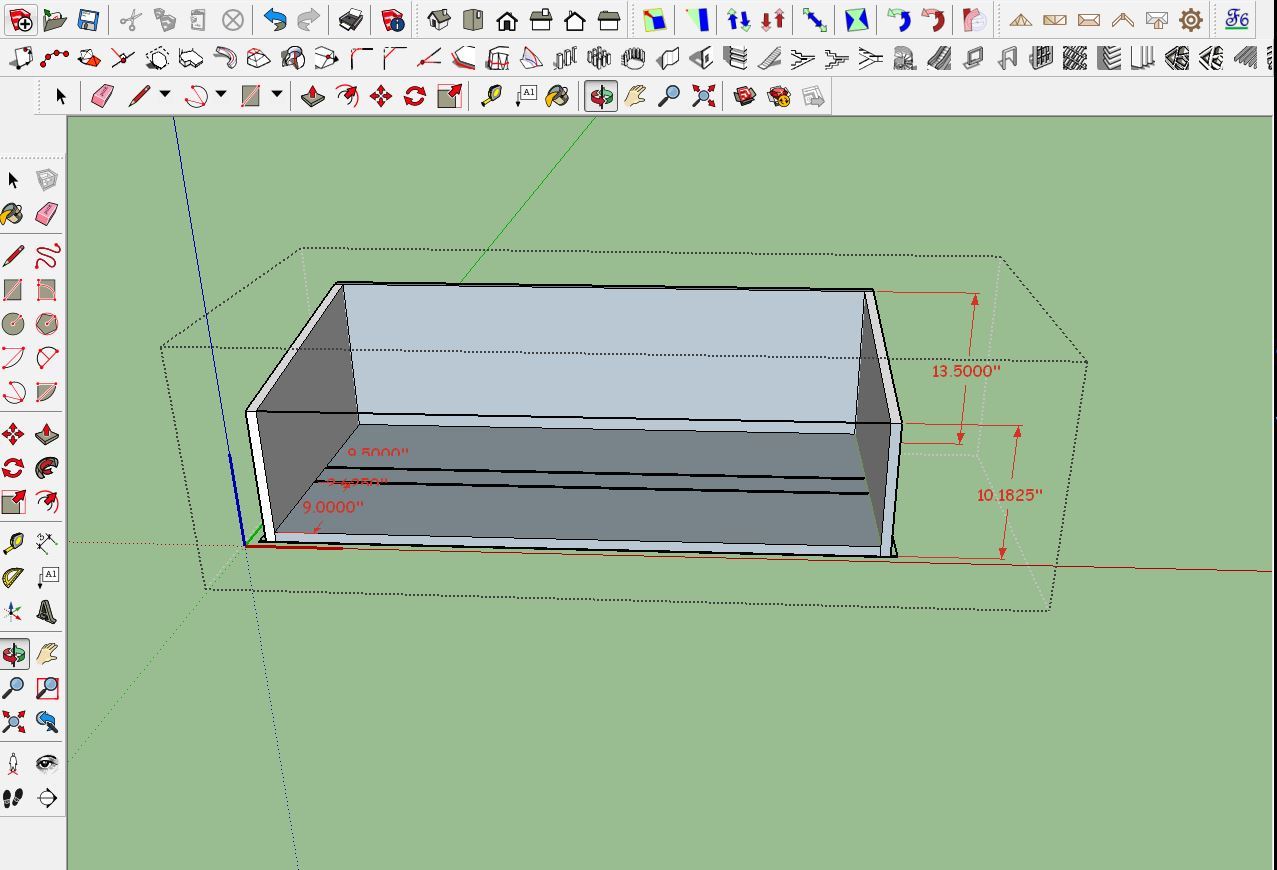
Task: Click the Undo arrow button
Action: 275,20
